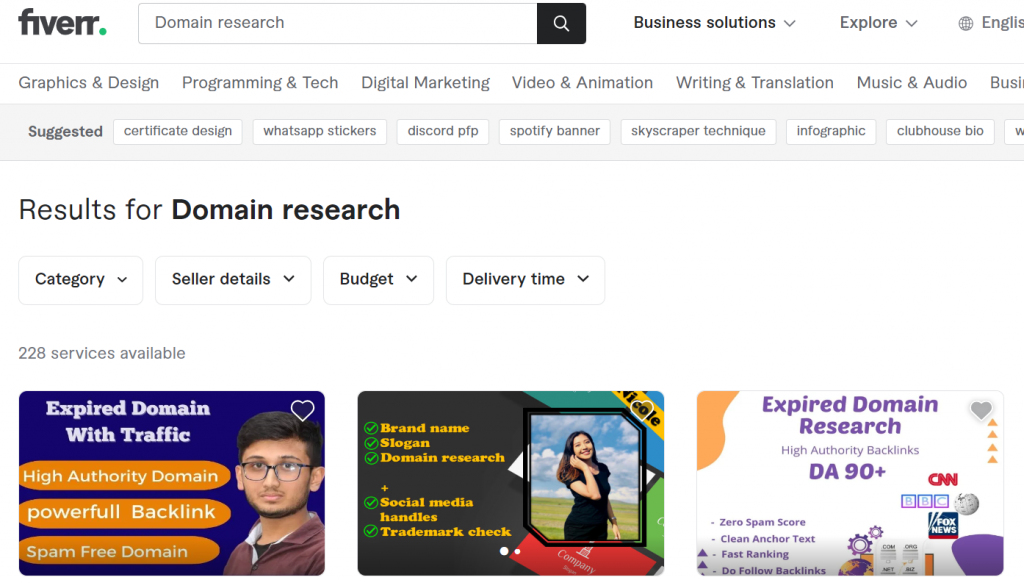Select Programming & Tech category
Viewport: 1024px width, 580px height.
pyautogui.click(x=260, y=83)
